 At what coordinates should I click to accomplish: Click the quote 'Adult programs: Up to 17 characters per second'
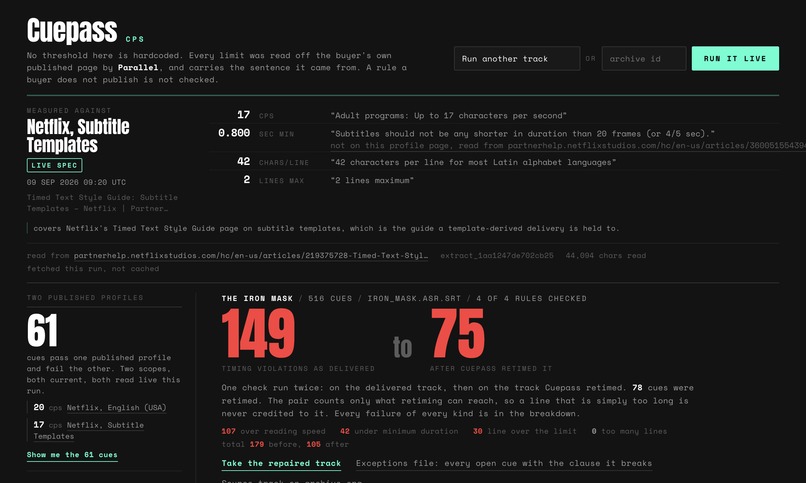[448, 116]
